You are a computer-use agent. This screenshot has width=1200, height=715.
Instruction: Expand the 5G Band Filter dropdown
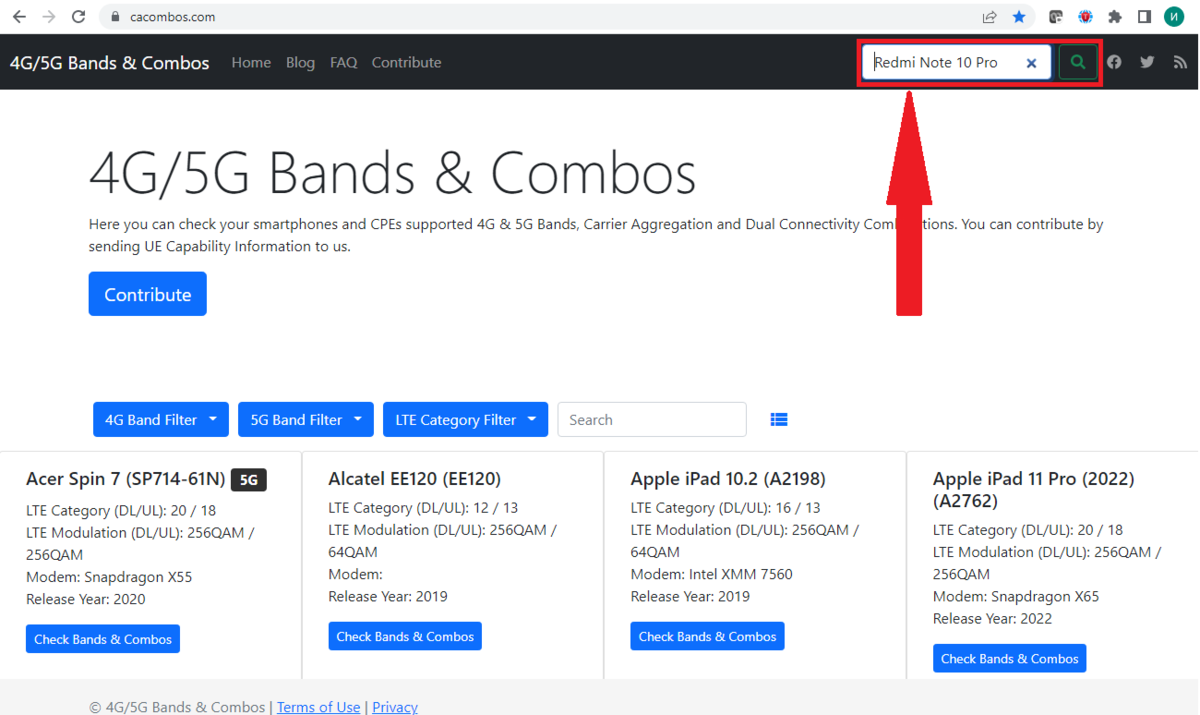(x=306, y=420)
